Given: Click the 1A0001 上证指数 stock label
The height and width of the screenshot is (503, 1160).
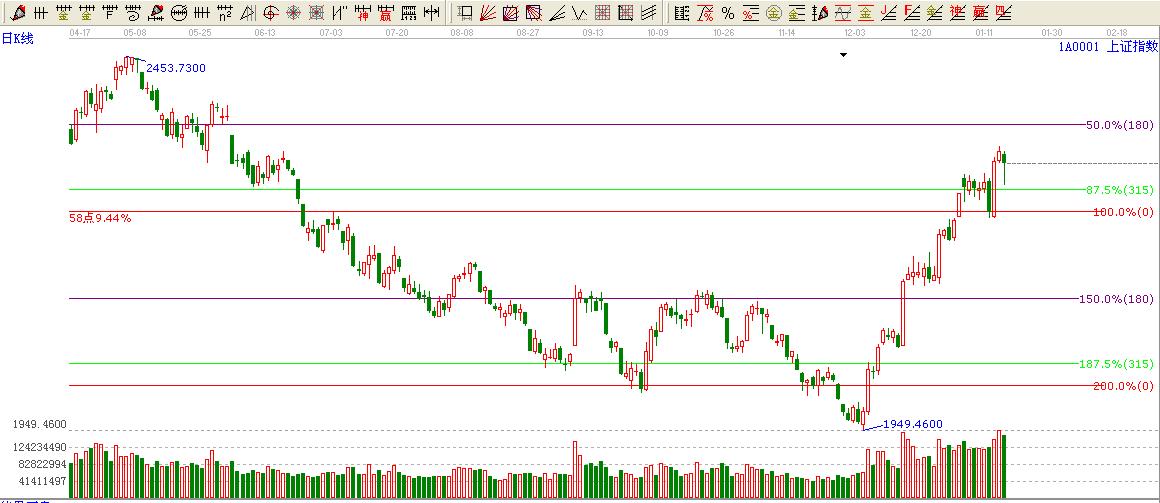Looking at the screenshot, I should (x=1107, y=46).
